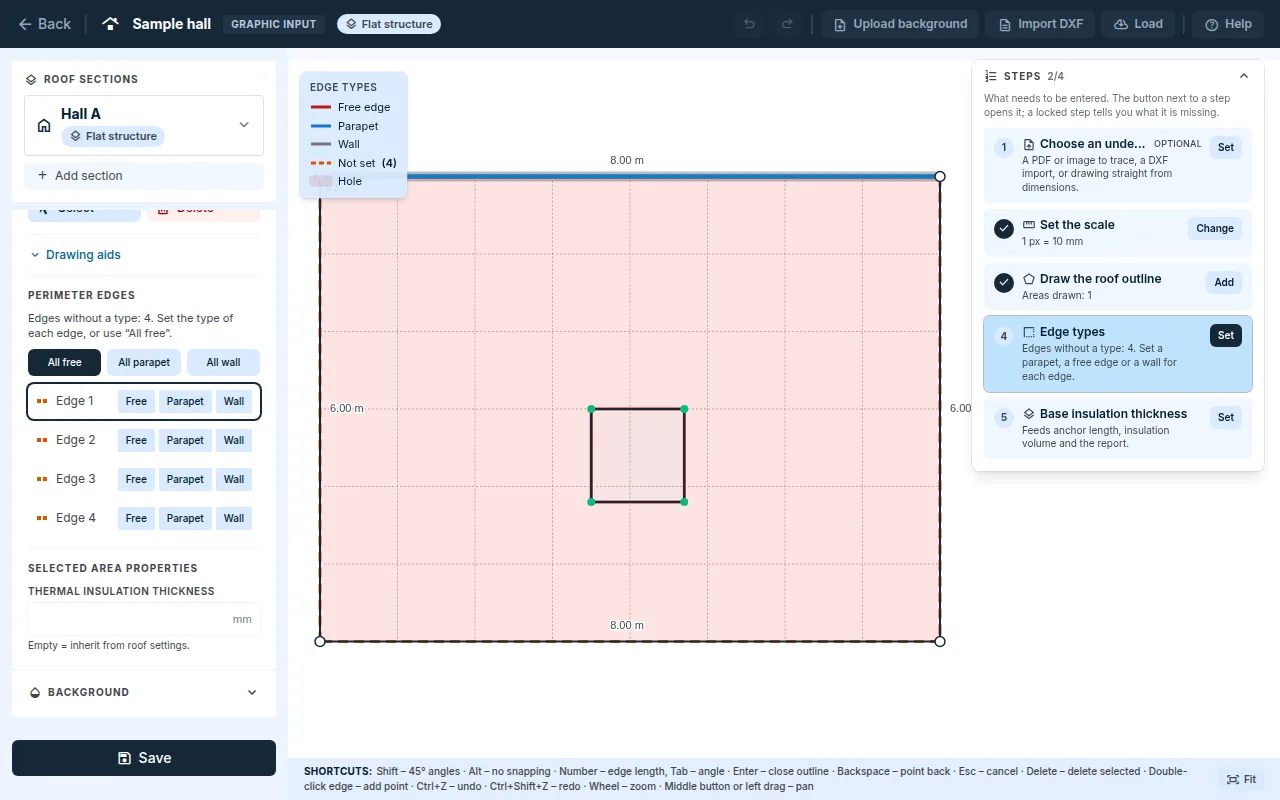Image resolution: width=1280 pixels, height=800 pixels.
Task: Click the bottom-right corner point of the outline
Action: coord(940,641)
